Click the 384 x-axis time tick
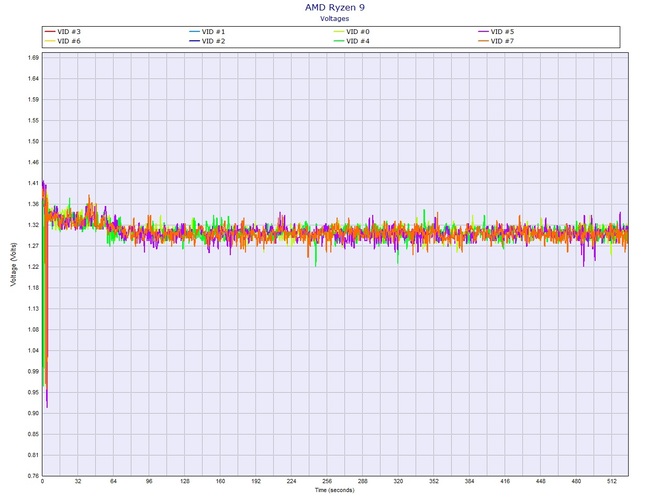 [x=469, y=481]
